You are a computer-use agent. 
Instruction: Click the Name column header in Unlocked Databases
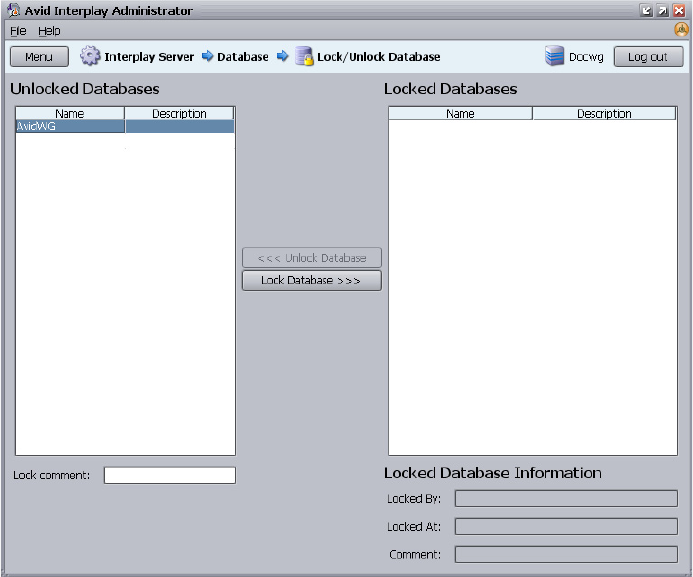tap(70, 114)
